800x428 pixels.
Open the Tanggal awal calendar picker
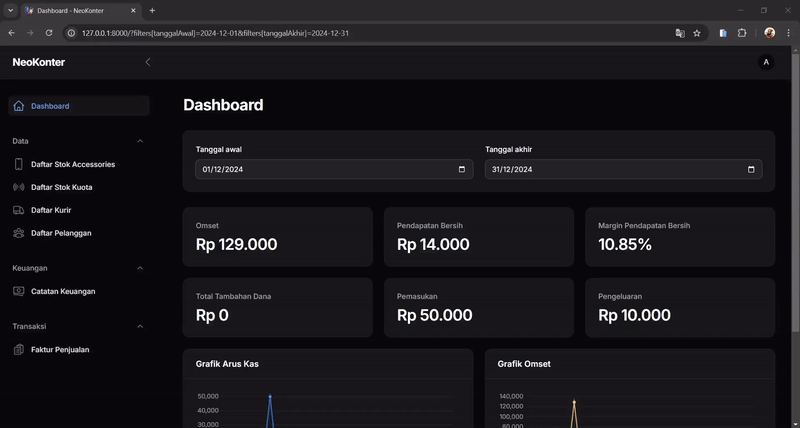pyautogui.click(x=461, y=170)
